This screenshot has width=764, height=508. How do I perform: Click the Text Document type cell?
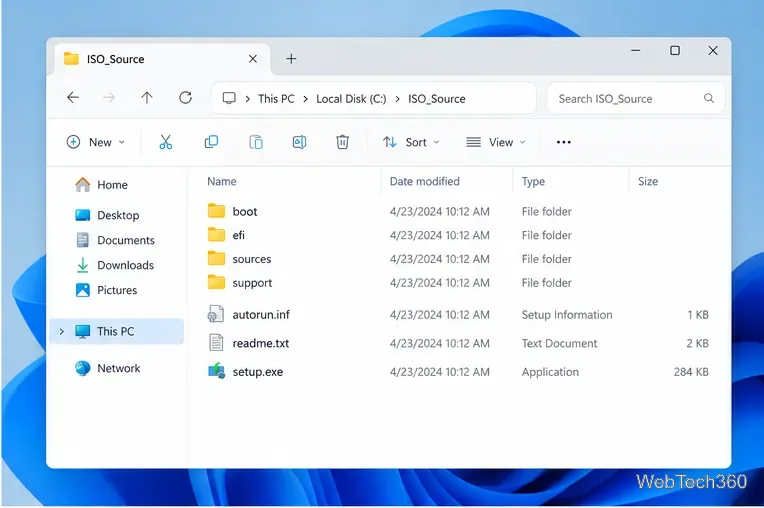coord(559,343)
